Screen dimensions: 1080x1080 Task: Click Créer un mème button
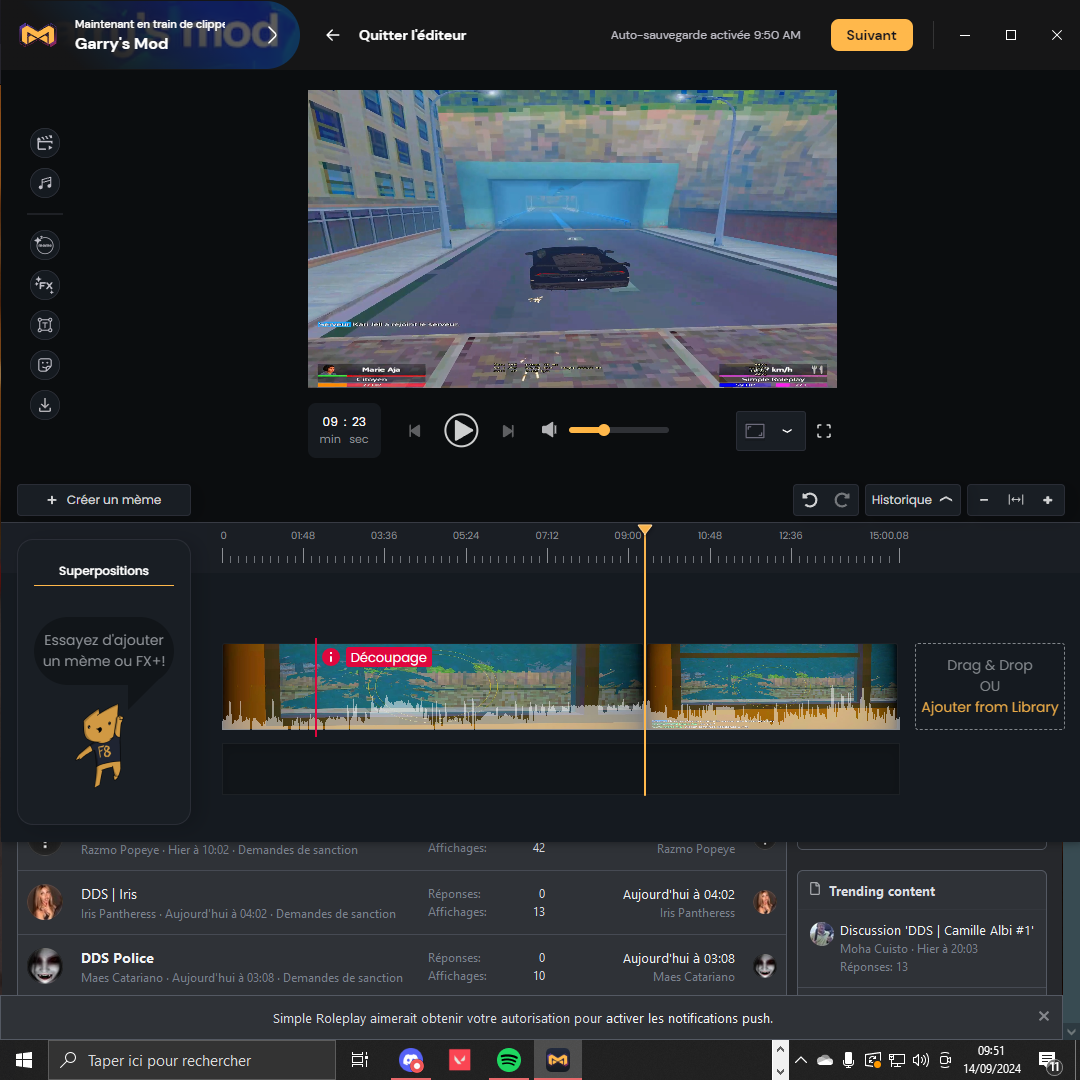(104, 500)
